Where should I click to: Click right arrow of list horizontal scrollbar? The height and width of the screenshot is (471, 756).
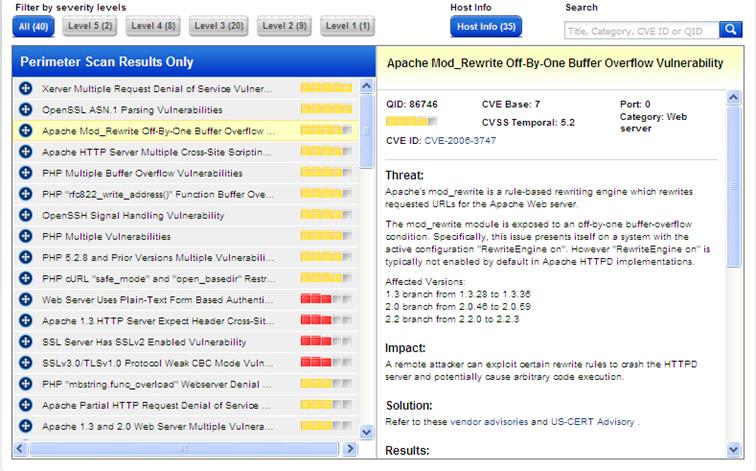[350, 449]
